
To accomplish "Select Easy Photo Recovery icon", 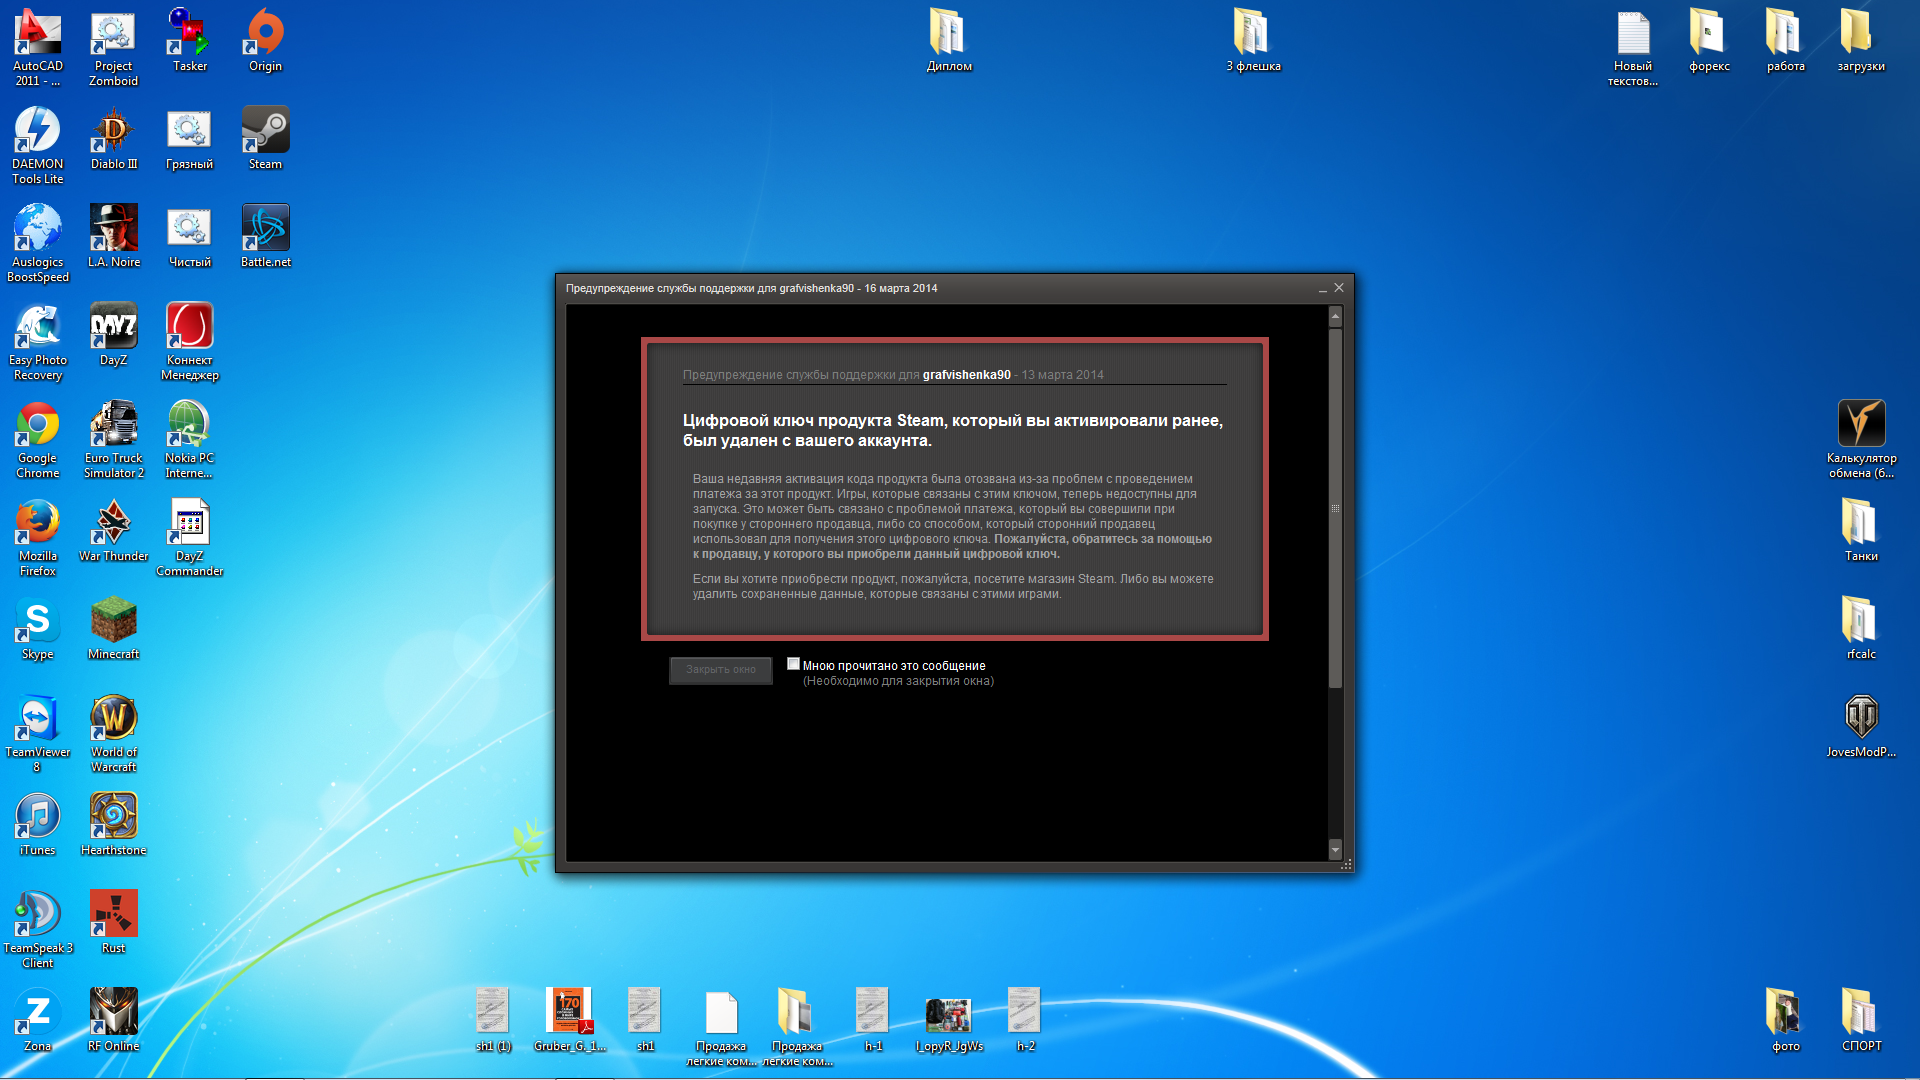I will pyautogui.click(x=38, y=341).
